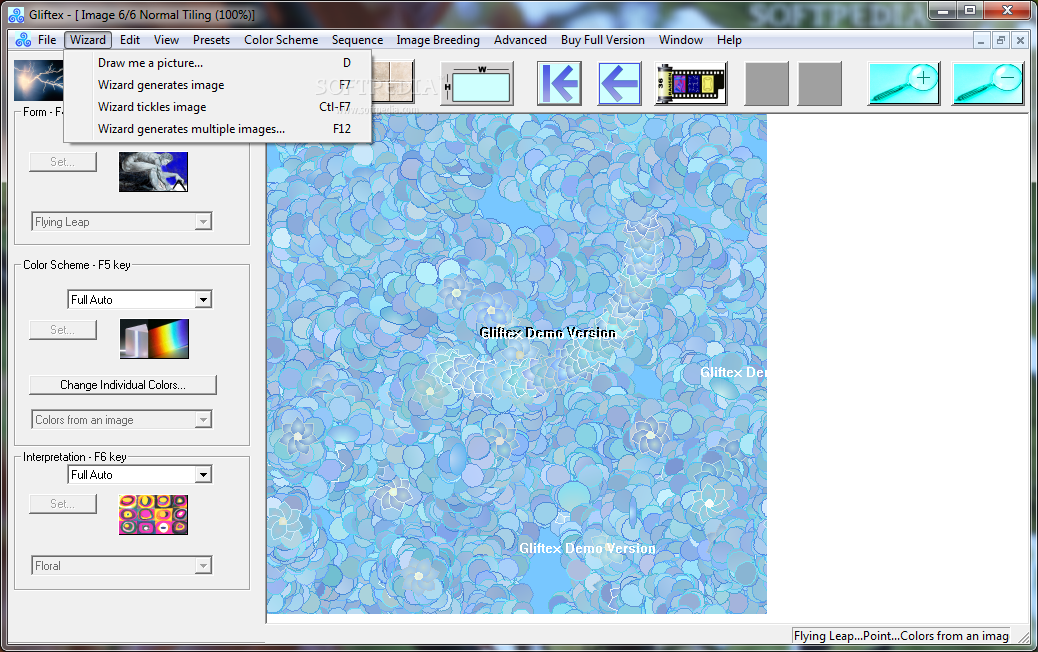Expand the Interpretation Full Auto dropdown
The height and width of the screenshot is (652, 1038).
203,475
